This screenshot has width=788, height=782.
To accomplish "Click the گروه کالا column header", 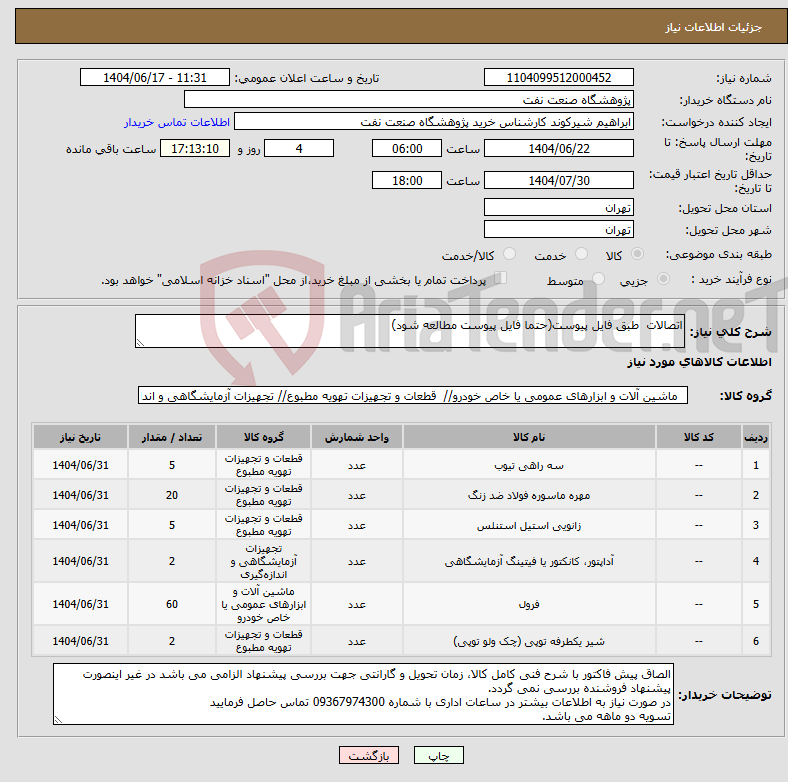I will point(263,437).
